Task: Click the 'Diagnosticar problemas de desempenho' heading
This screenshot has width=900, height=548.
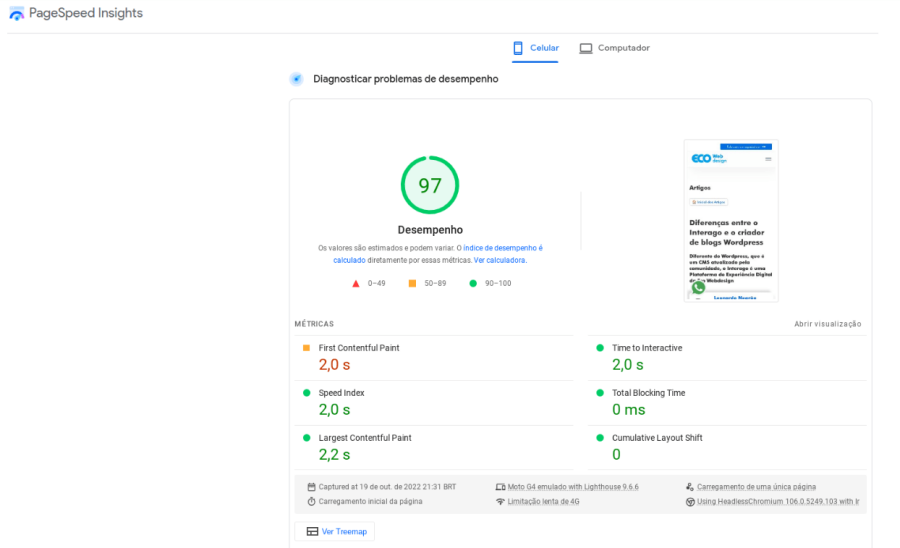Action: point(405,79)
